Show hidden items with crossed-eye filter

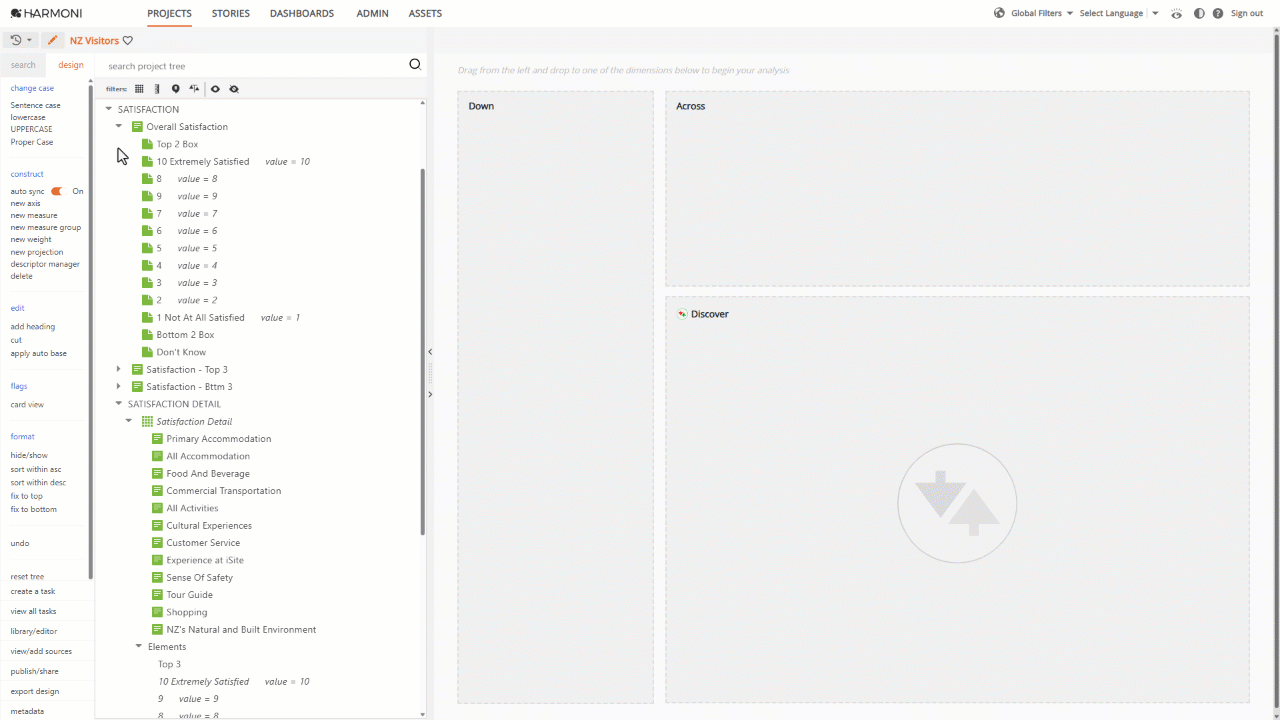234,89
